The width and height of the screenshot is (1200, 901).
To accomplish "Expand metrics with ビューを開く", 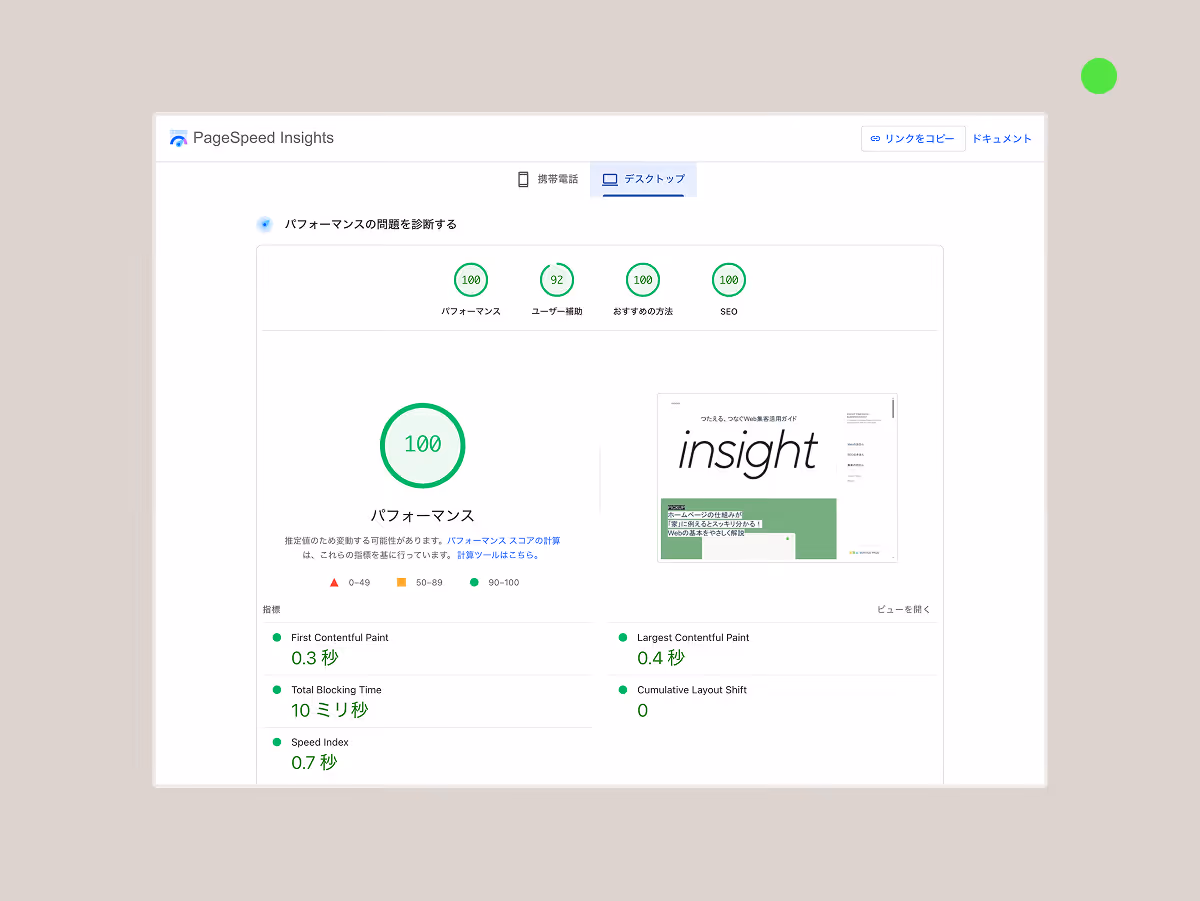I will [904, 609].
